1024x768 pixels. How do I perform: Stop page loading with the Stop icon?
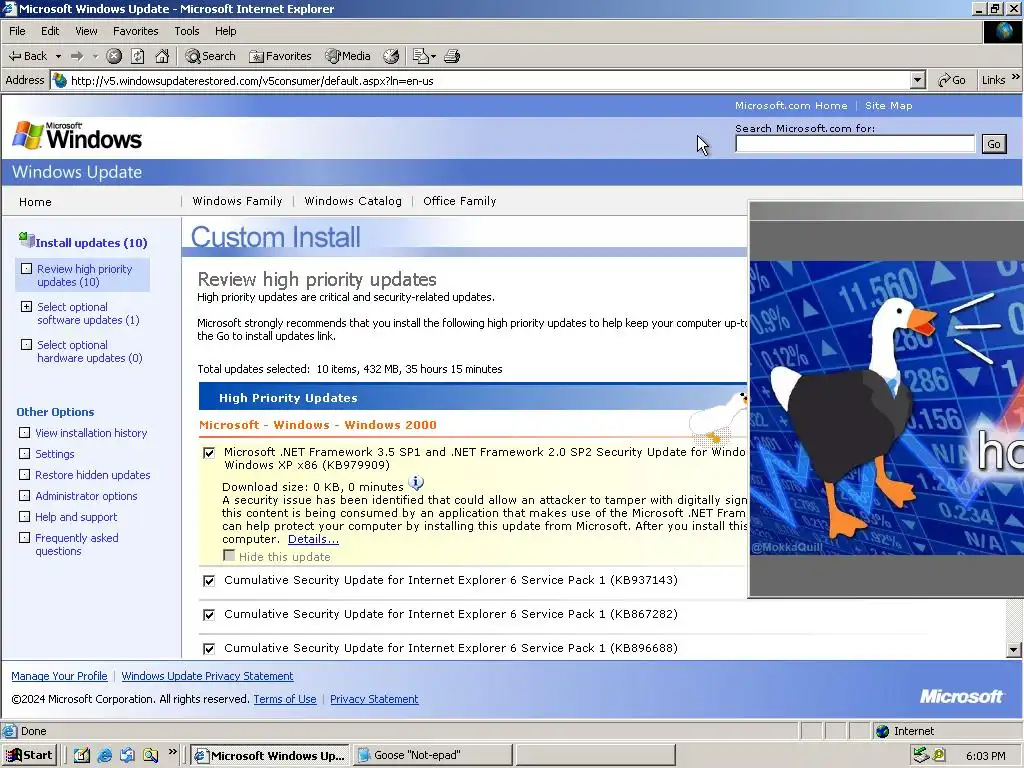click(x=114, y=56)
